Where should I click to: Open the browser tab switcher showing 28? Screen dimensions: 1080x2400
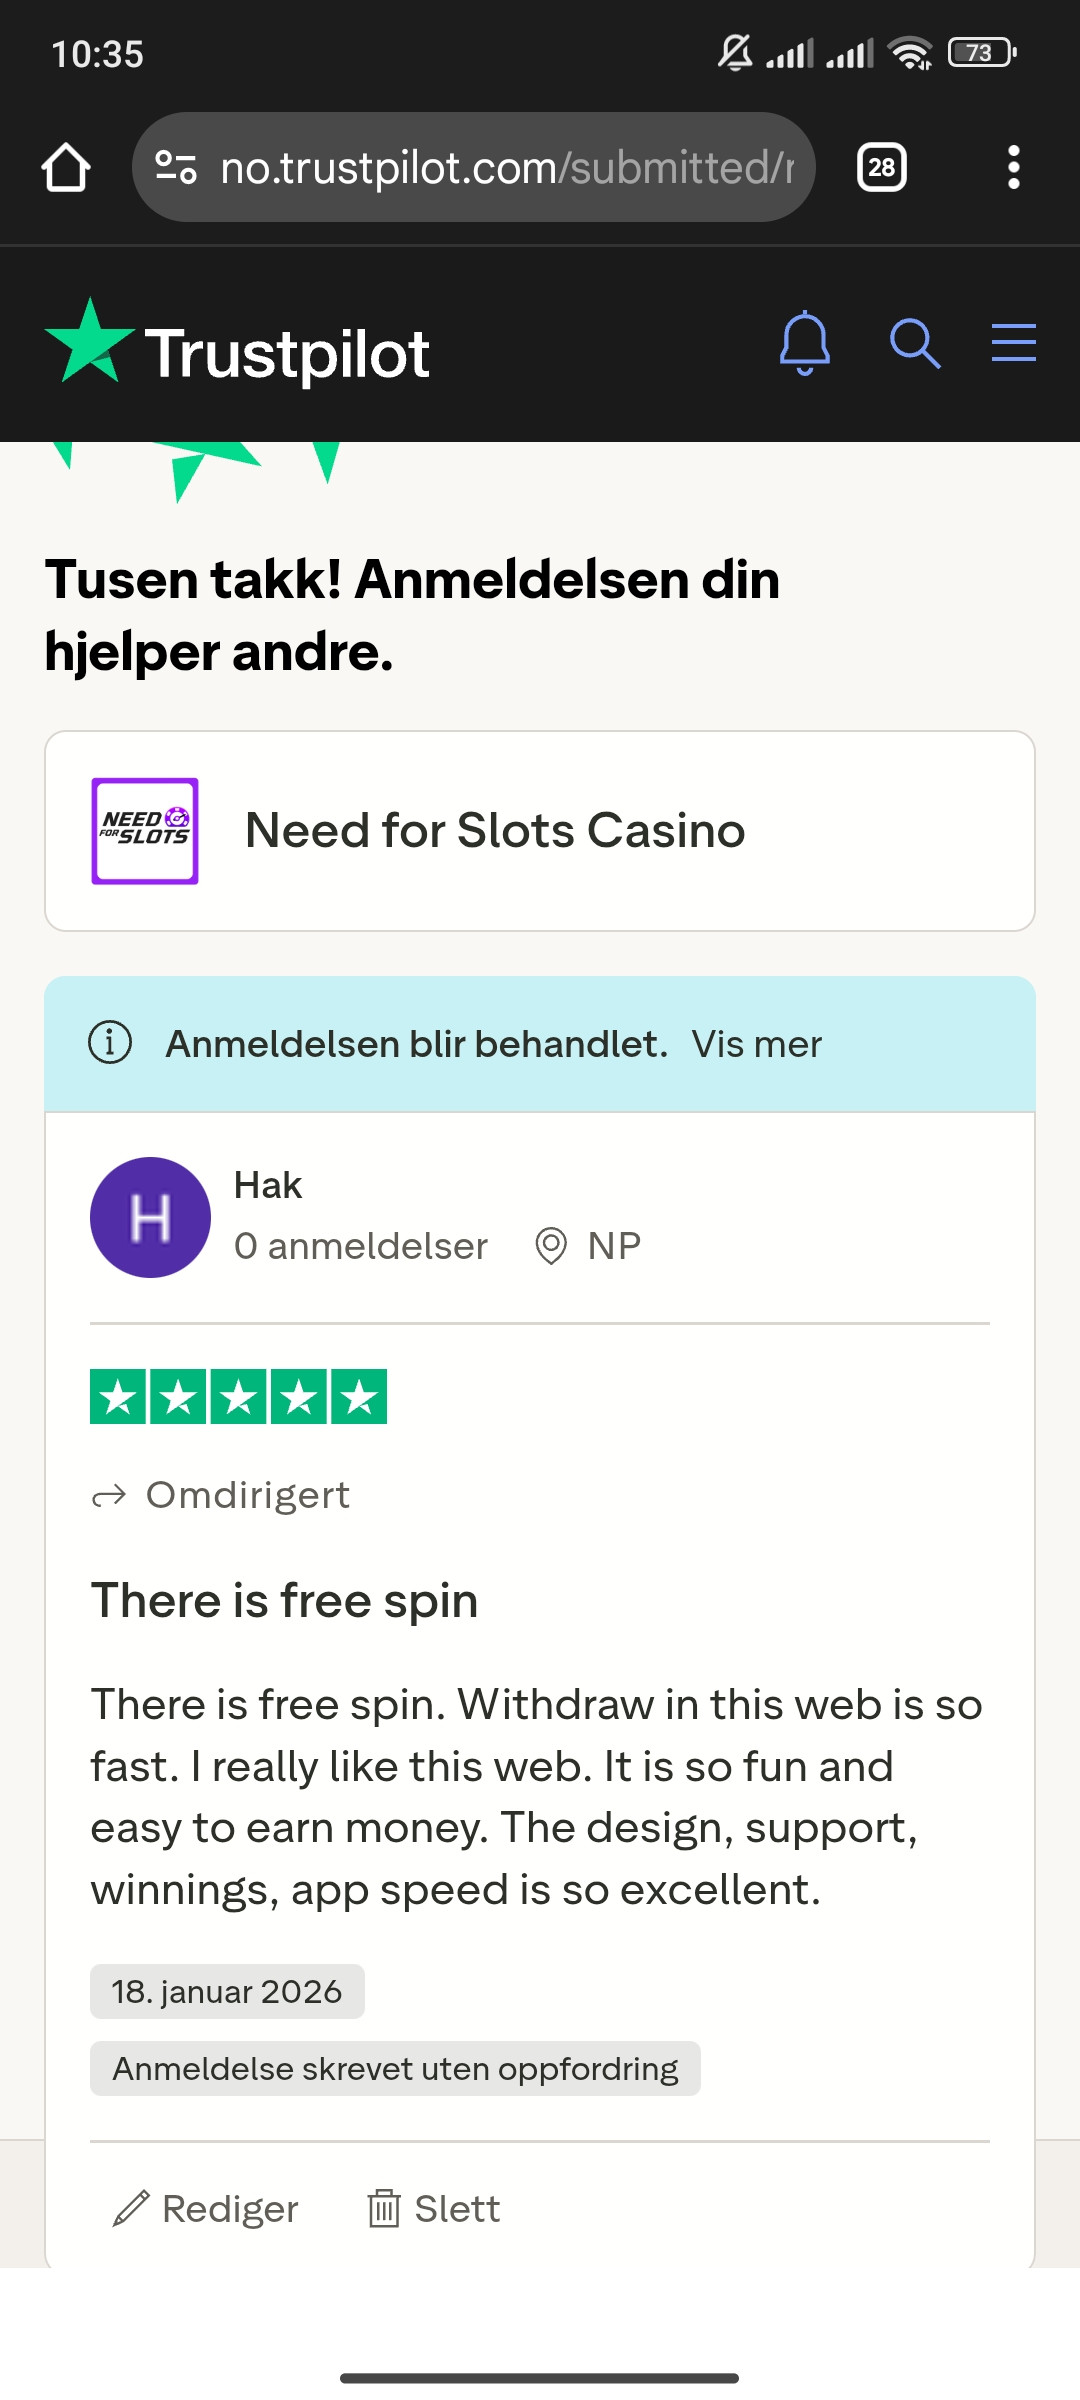point(882,167)
